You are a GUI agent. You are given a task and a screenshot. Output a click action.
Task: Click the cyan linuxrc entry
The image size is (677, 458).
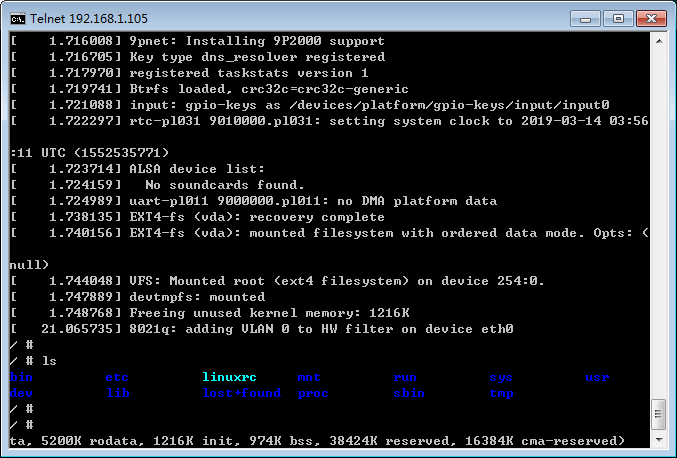point(229,378)
